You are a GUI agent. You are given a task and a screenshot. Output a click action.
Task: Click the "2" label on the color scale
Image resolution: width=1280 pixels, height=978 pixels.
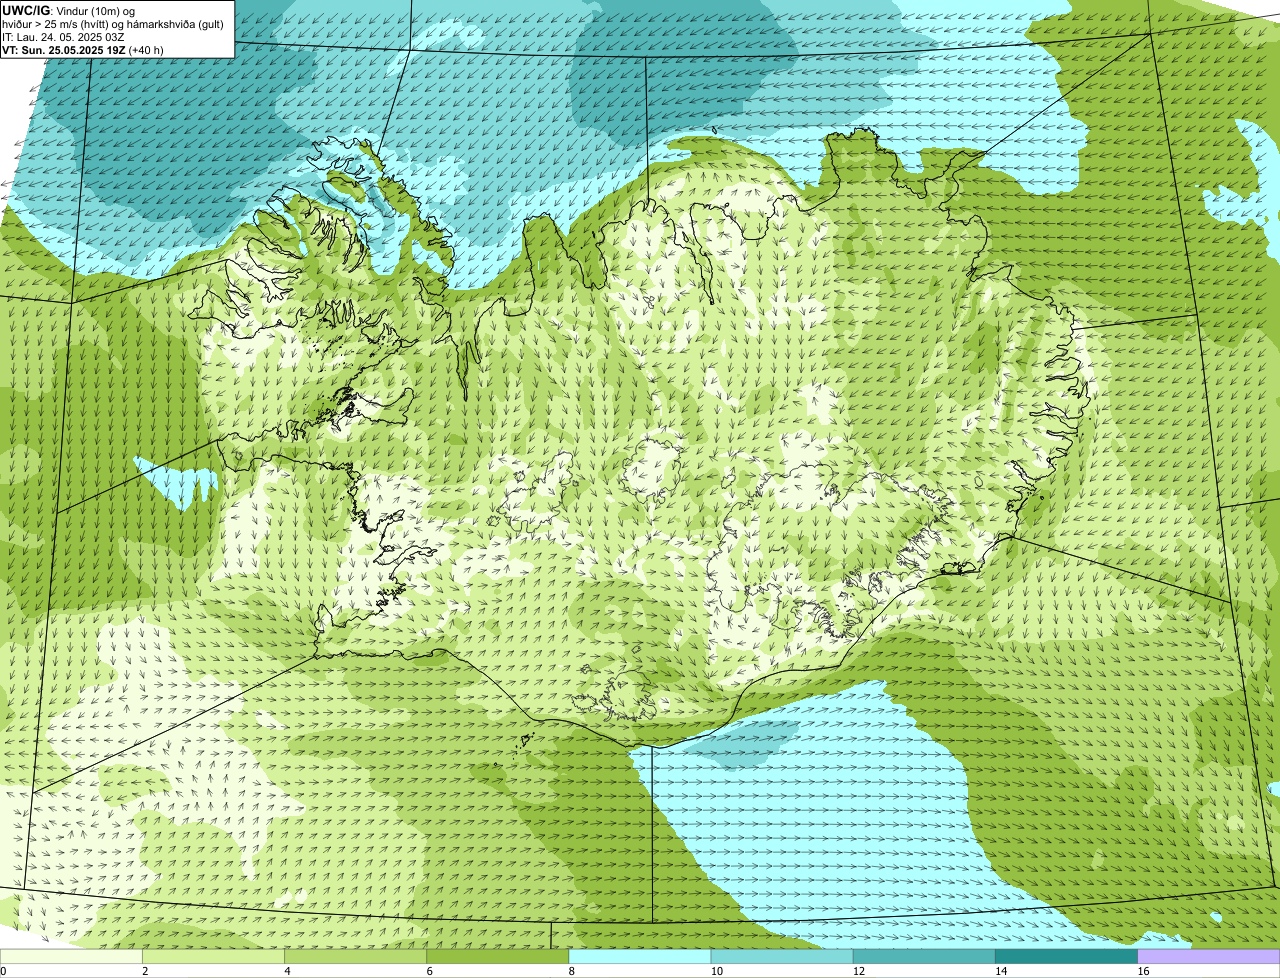145,971
